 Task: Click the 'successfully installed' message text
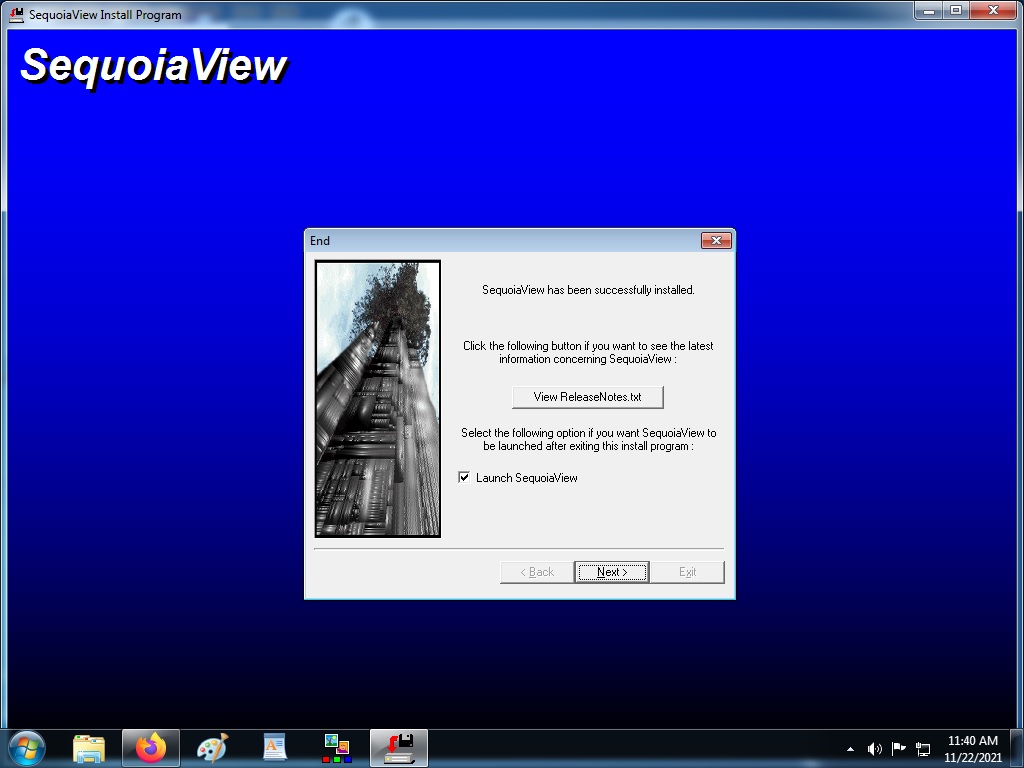coord(588,290)
